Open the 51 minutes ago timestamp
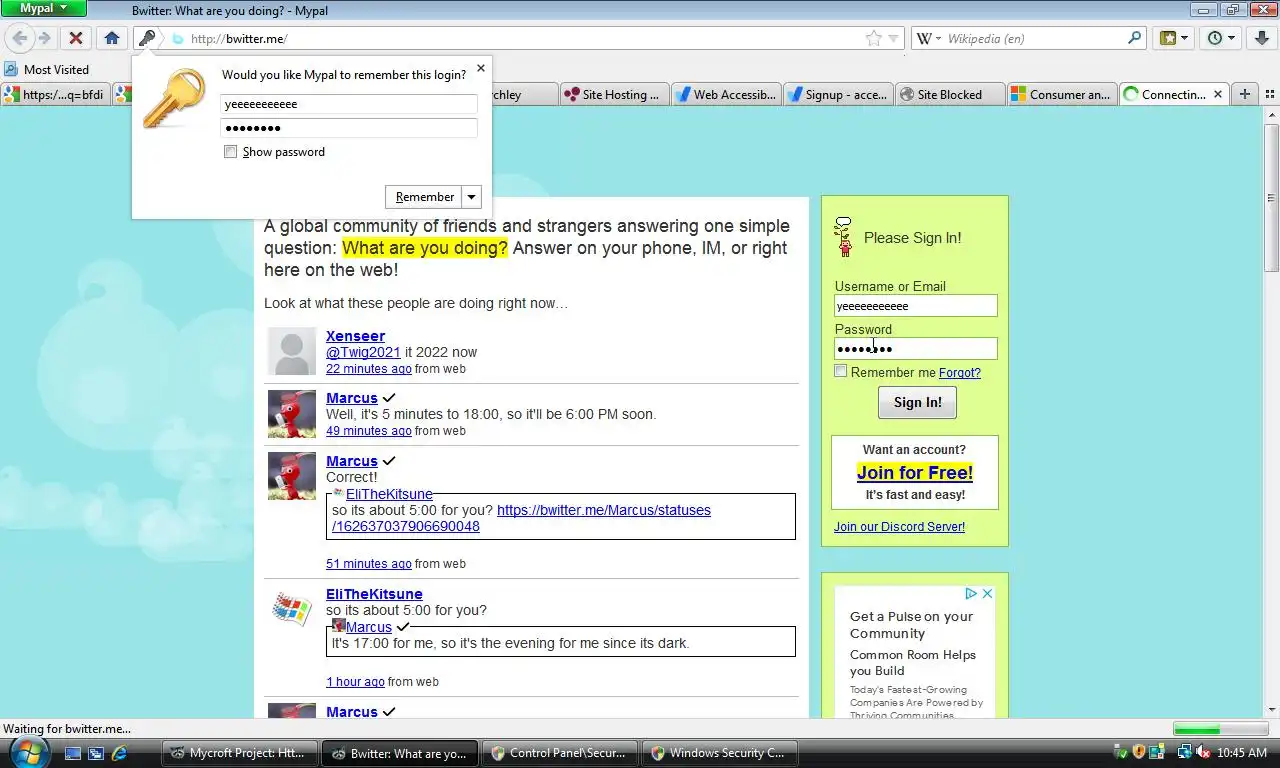Screen dimensions: 1280x768 [369, 564]
